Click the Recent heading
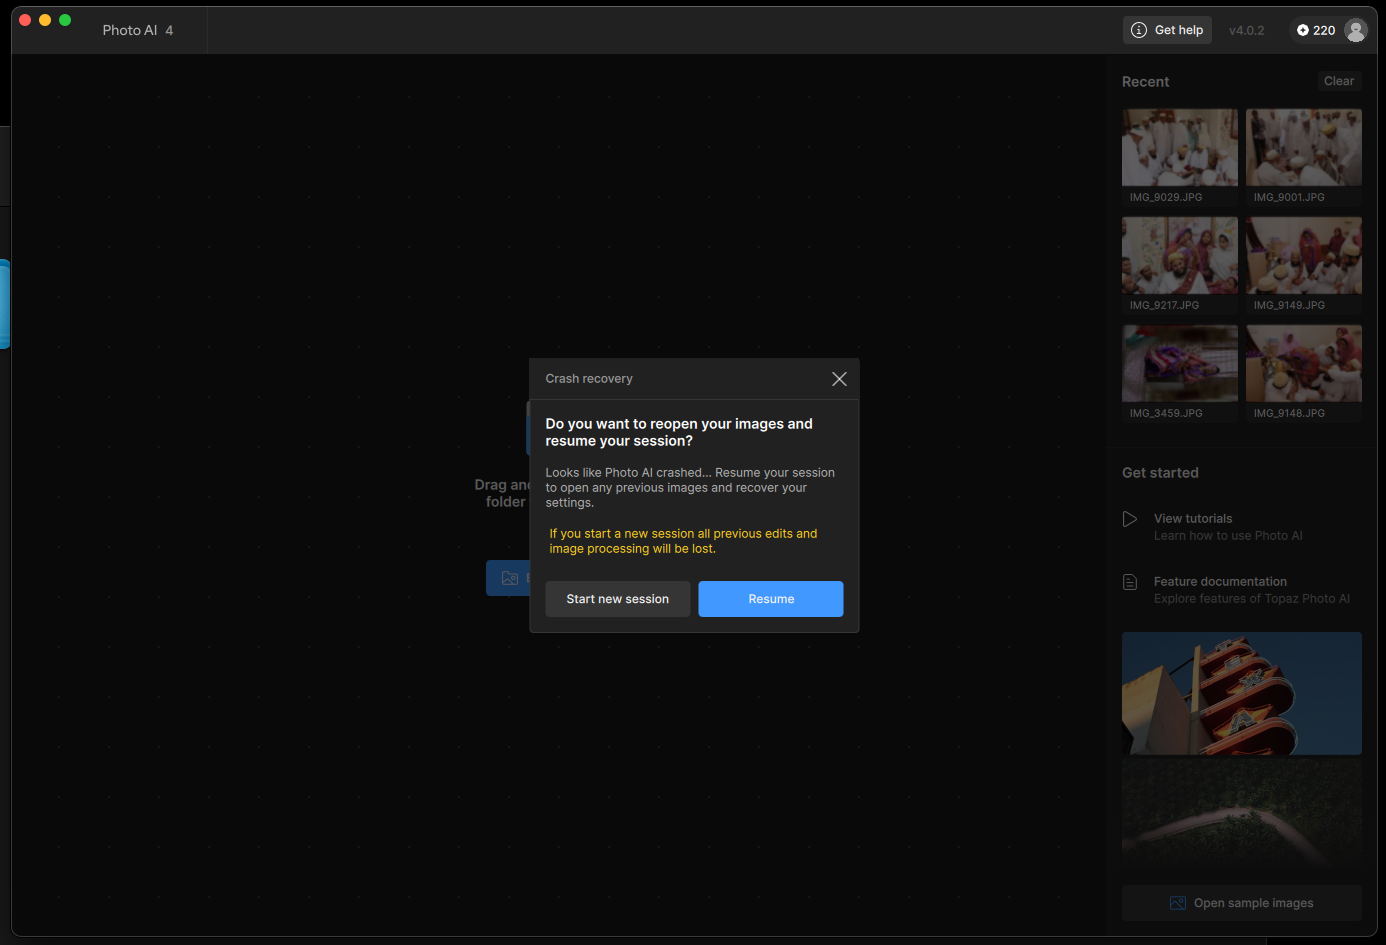1386x945 pixels. coord(1145,82)
